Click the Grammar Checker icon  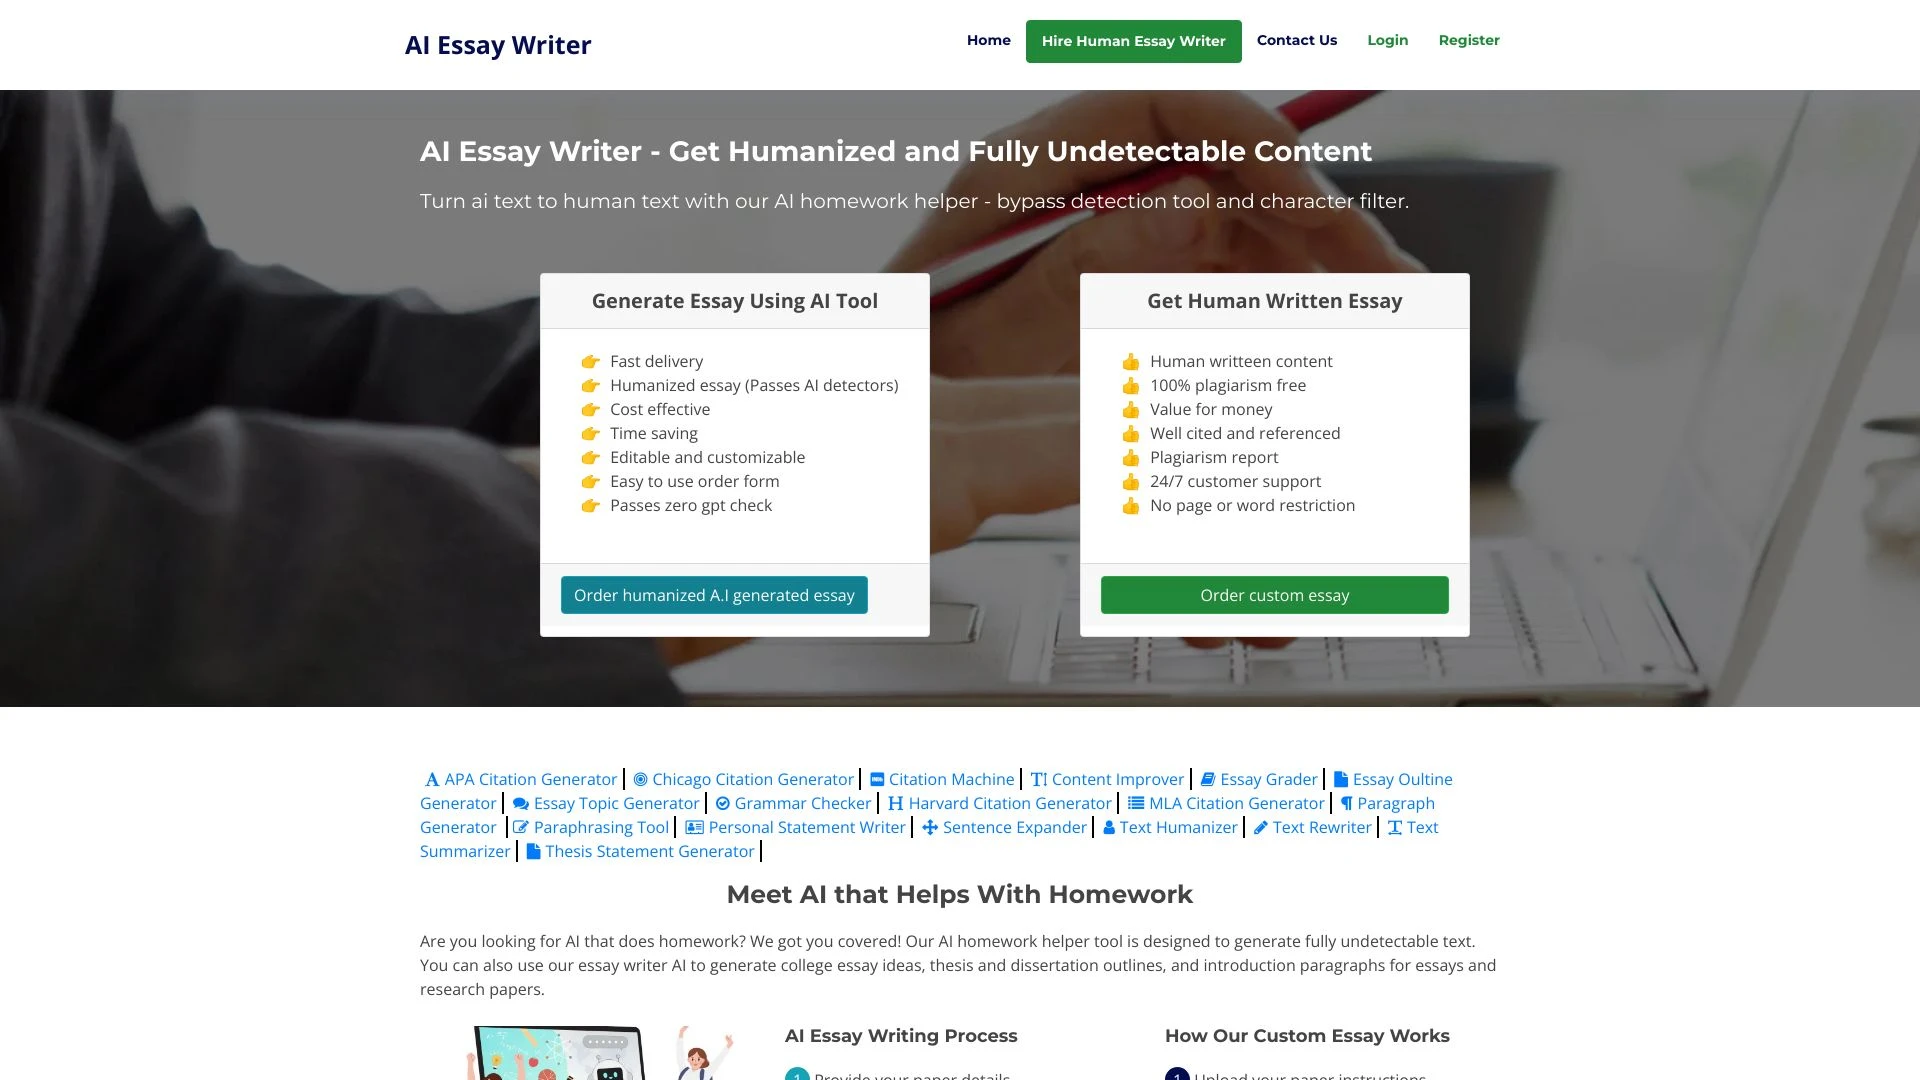[723, 803]
